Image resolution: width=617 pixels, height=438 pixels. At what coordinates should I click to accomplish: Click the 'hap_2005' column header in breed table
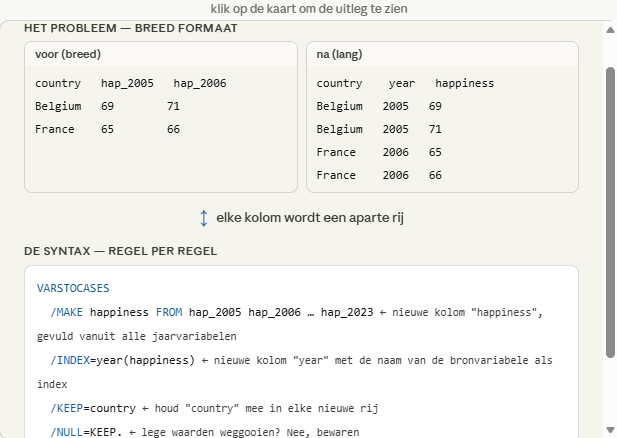[127, 83]
